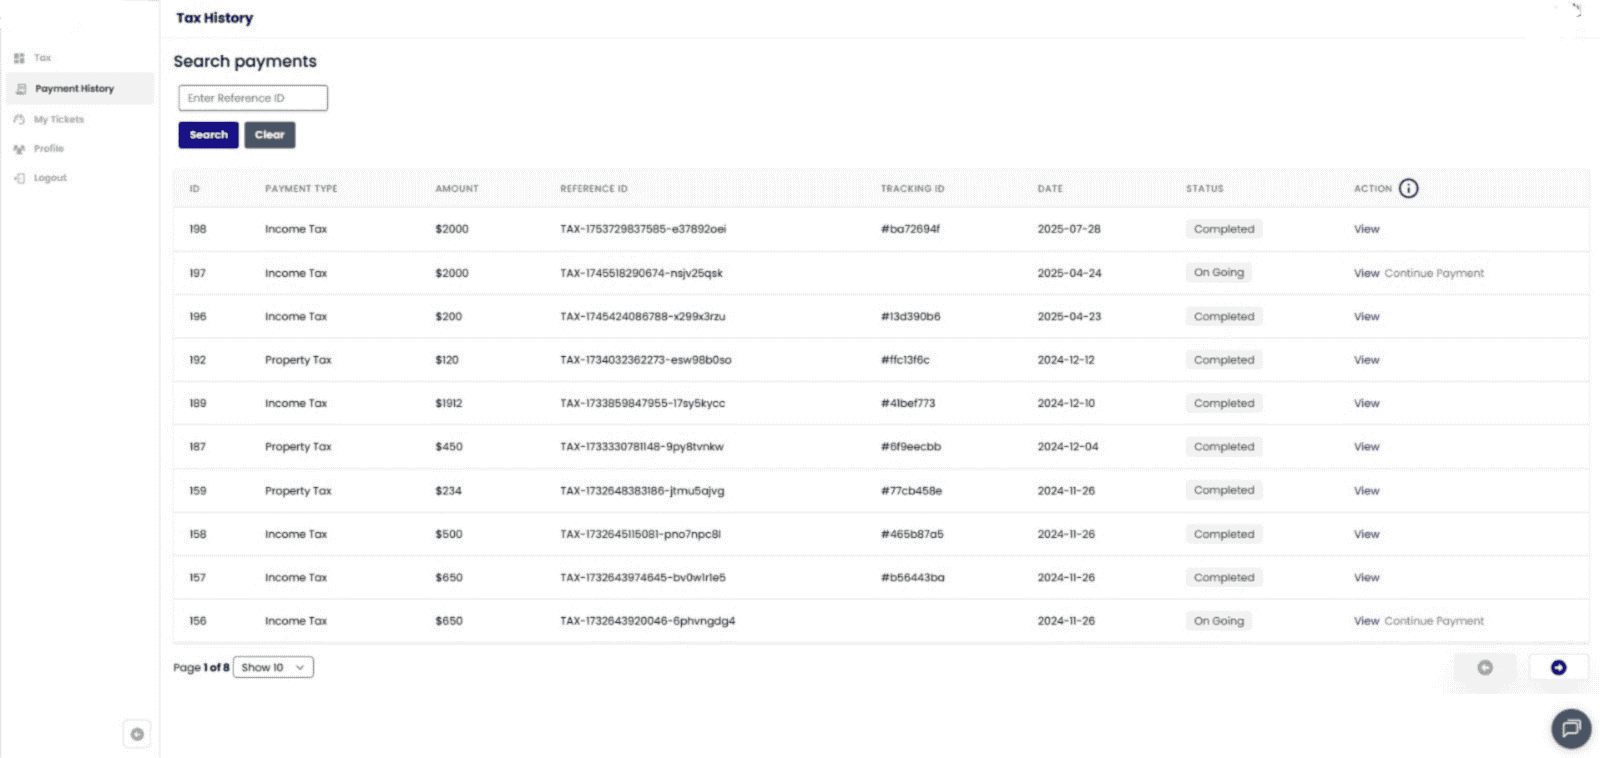Click the info icon beside Action header

(1408, 188)
